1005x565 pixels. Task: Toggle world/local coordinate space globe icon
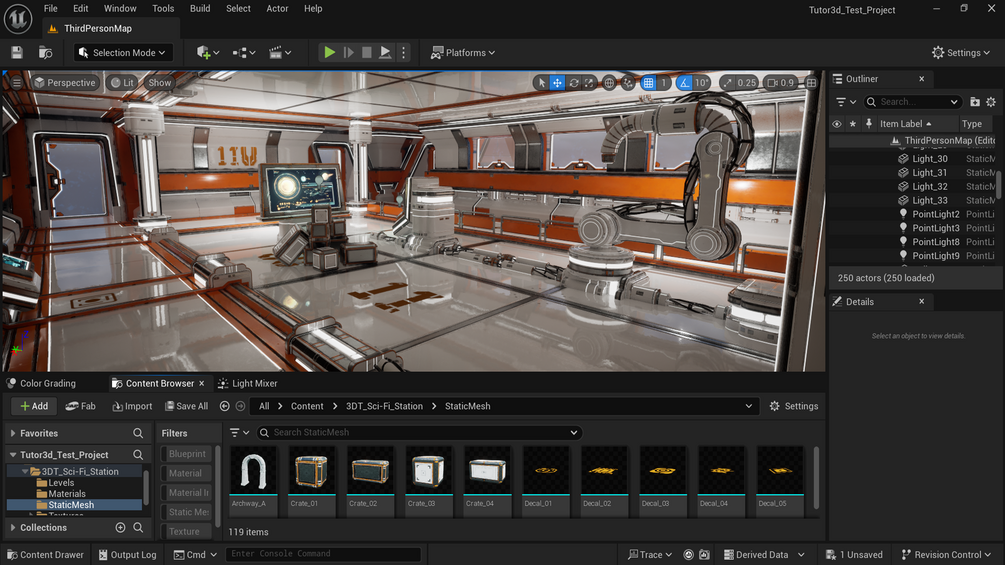[609, 83]
